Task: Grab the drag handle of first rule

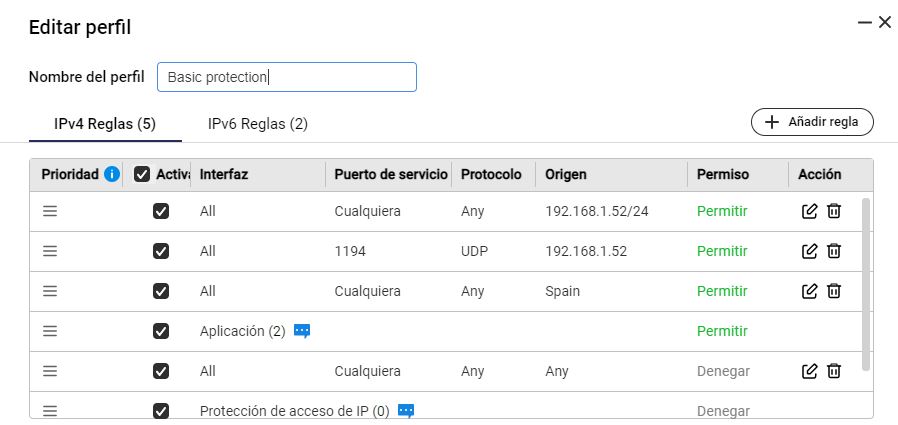Action: tap(50, 211)
